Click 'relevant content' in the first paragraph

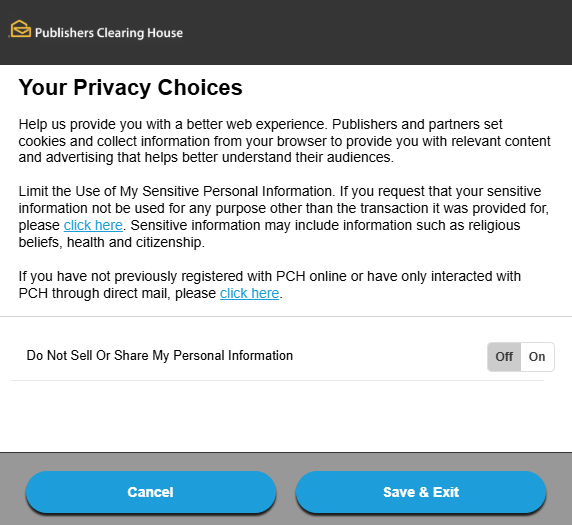pos(501,141)
